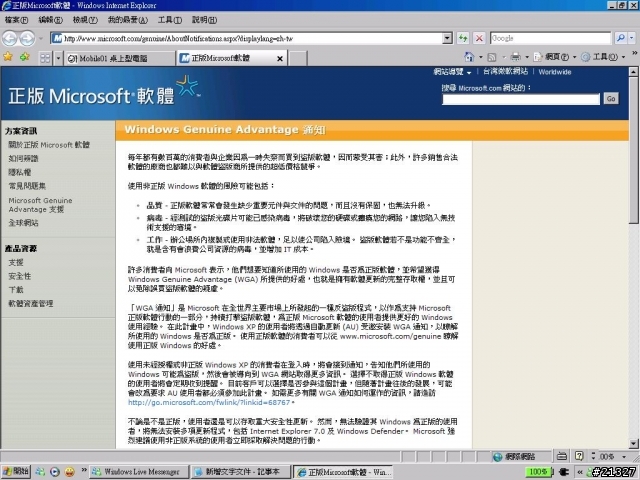640x480 pixels.
Task: Click the page scrollbar up arrow
Action: 633,72
